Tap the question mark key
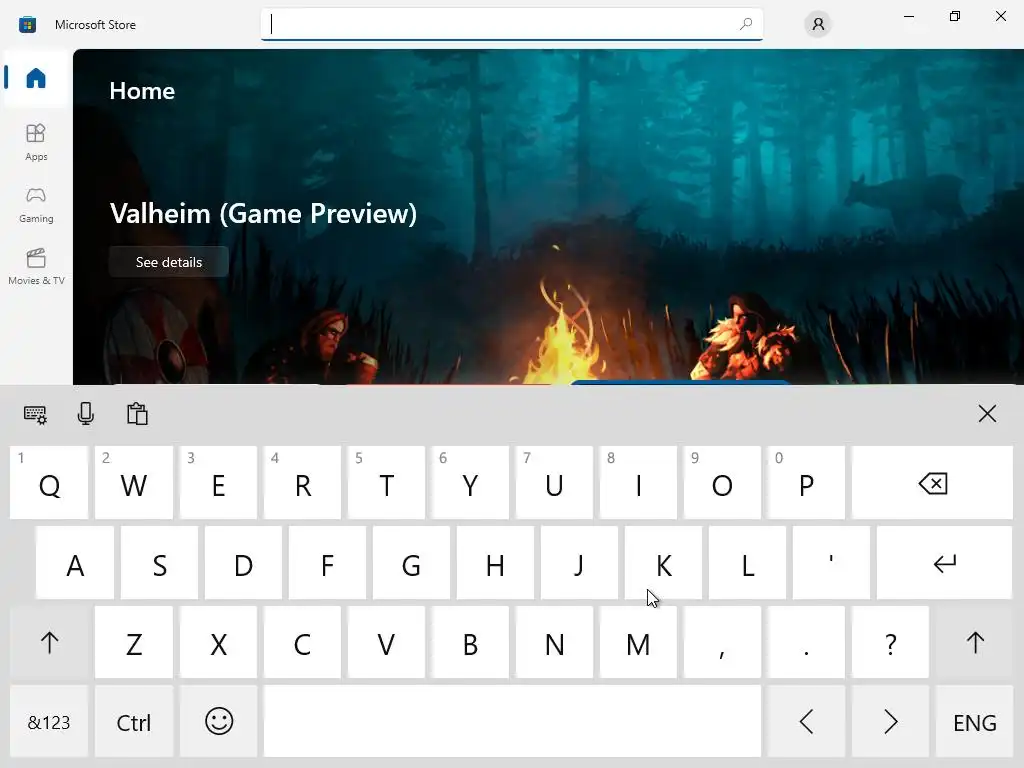 [x=890, y=643]
